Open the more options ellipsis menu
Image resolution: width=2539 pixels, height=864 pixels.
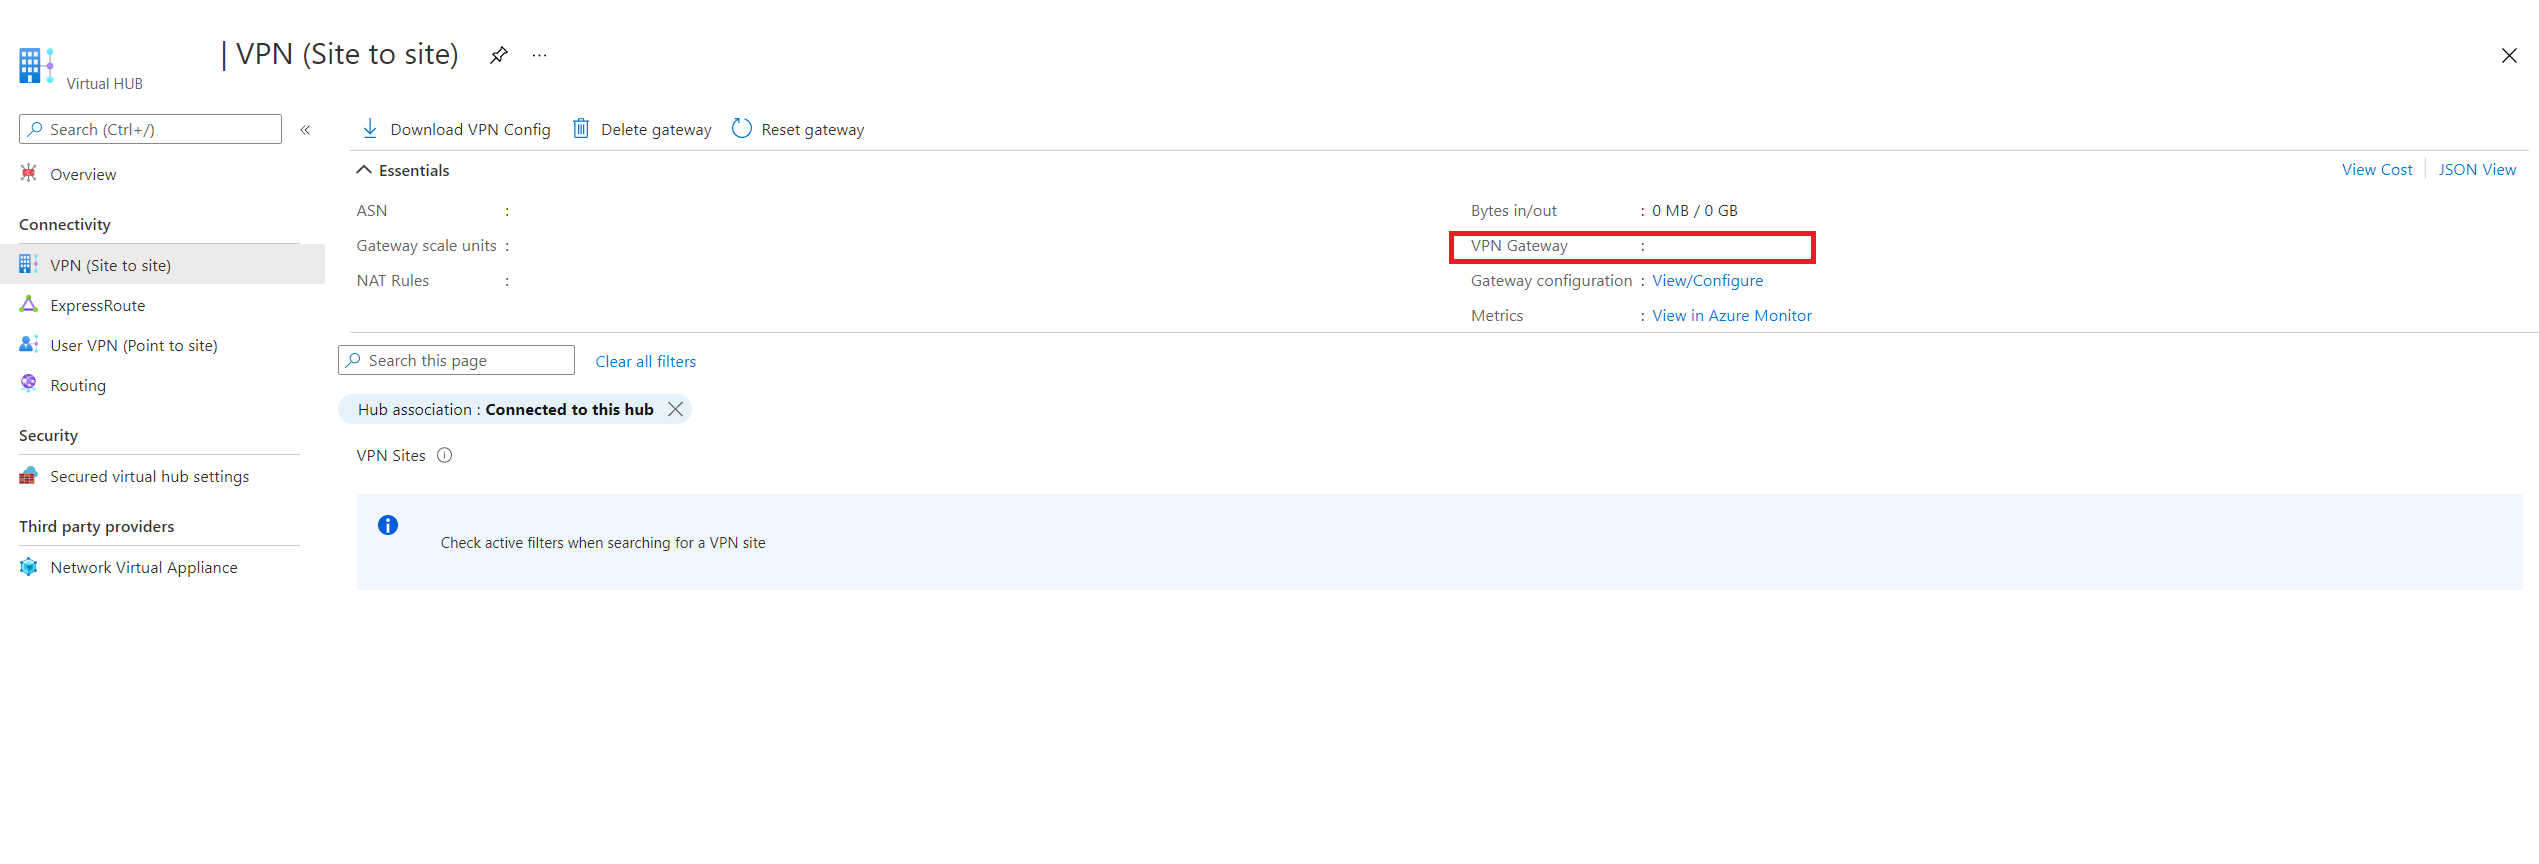coord(540,55)
